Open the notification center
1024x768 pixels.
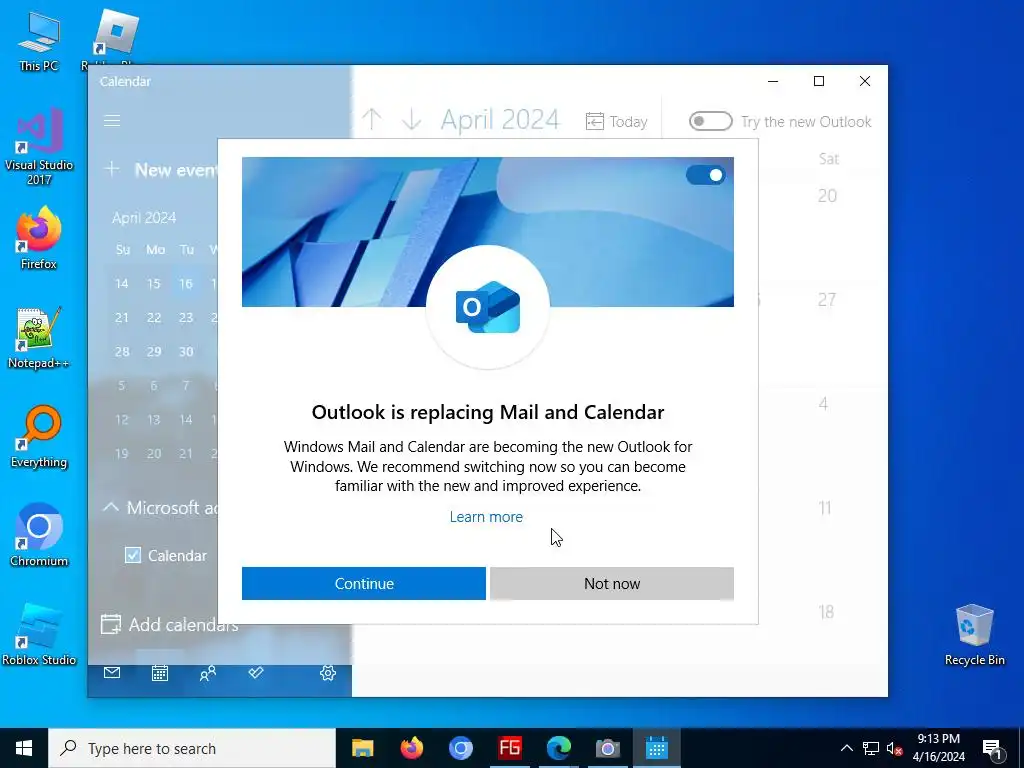[x=992, y=748]
